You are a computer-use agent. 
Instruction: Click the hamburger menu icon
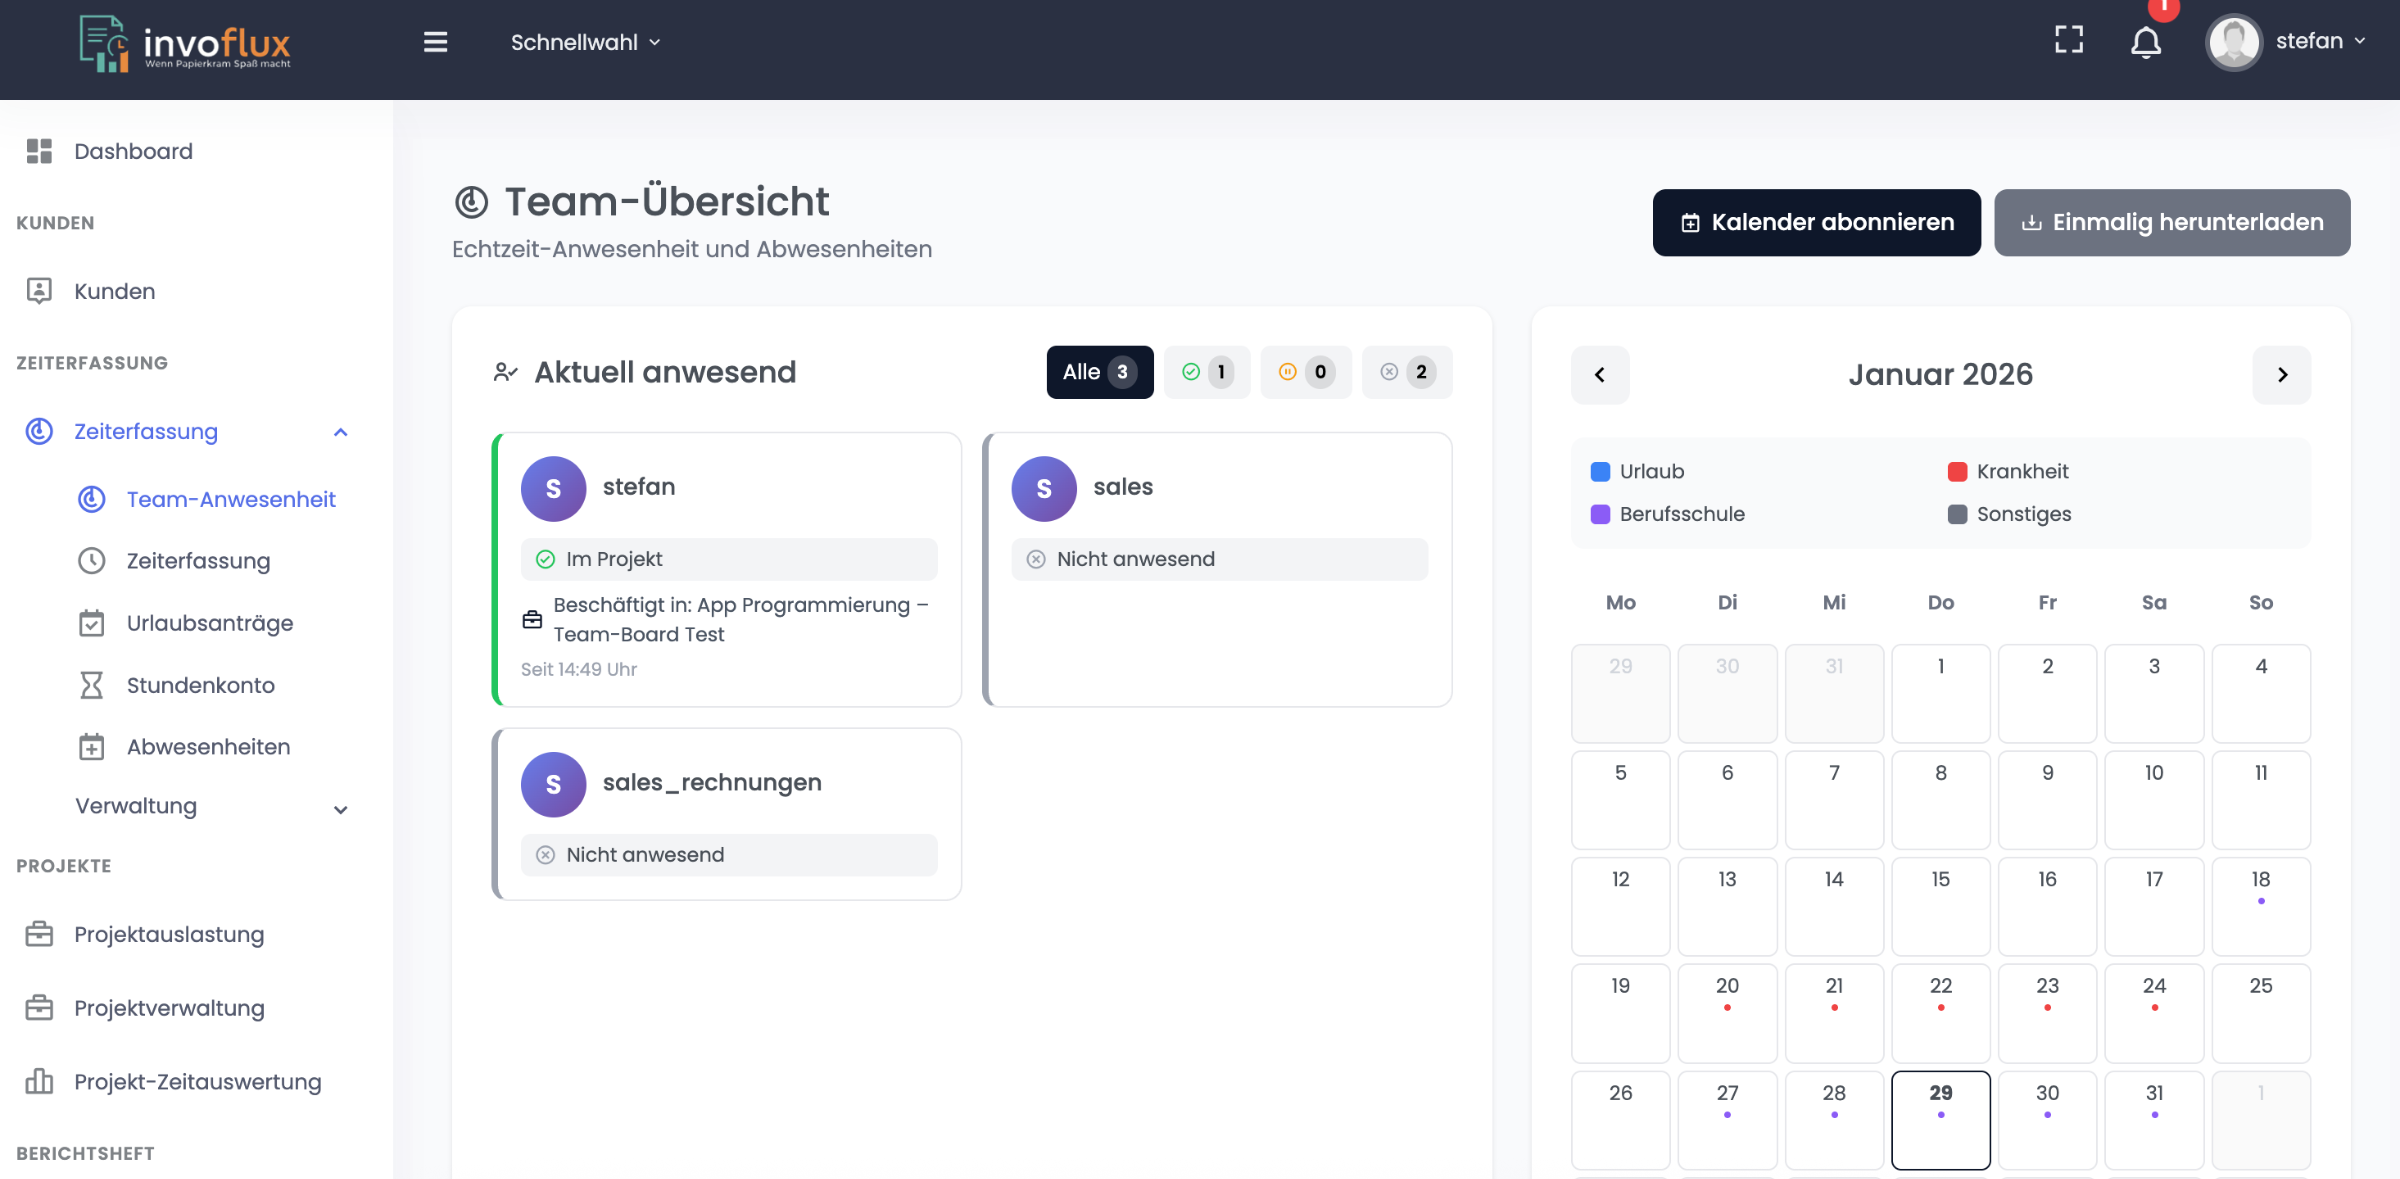click(x=435, y=42)
